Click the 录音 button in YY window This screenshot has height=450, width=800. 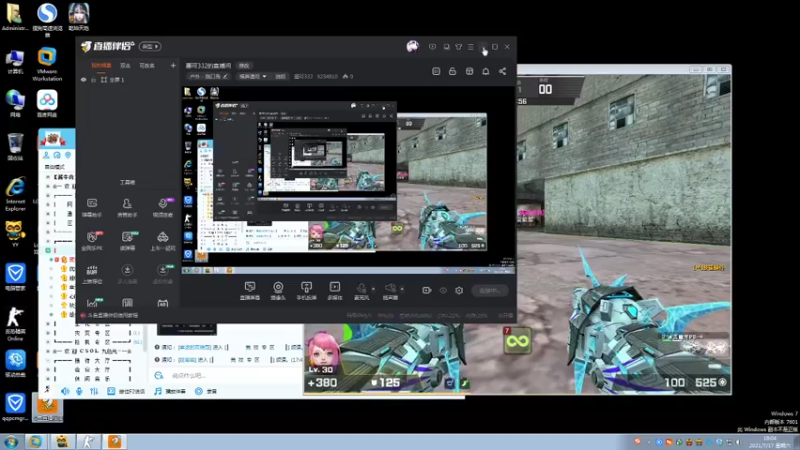pyautogui.click(x=207, y=391)
